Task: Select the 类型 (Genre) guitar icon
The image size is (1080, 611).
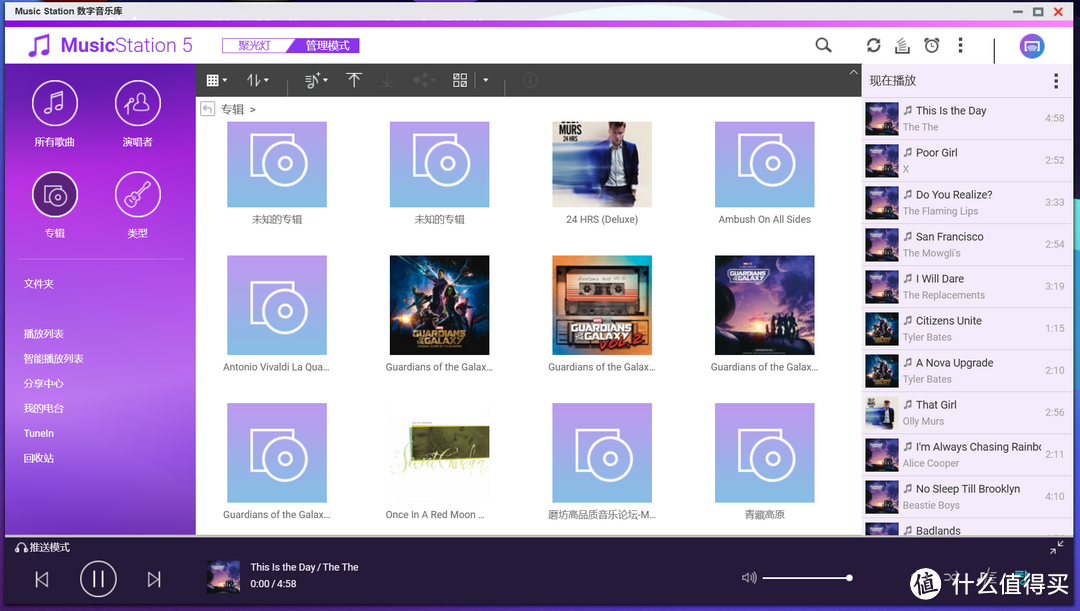Action: coord(137,195)
